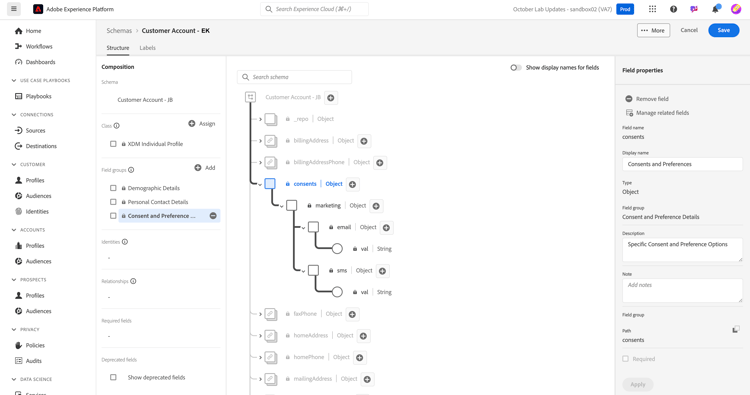Screen dimensions: 750x395
Task: Tick the Required checkbox
Action: click(x=626, y=359)
